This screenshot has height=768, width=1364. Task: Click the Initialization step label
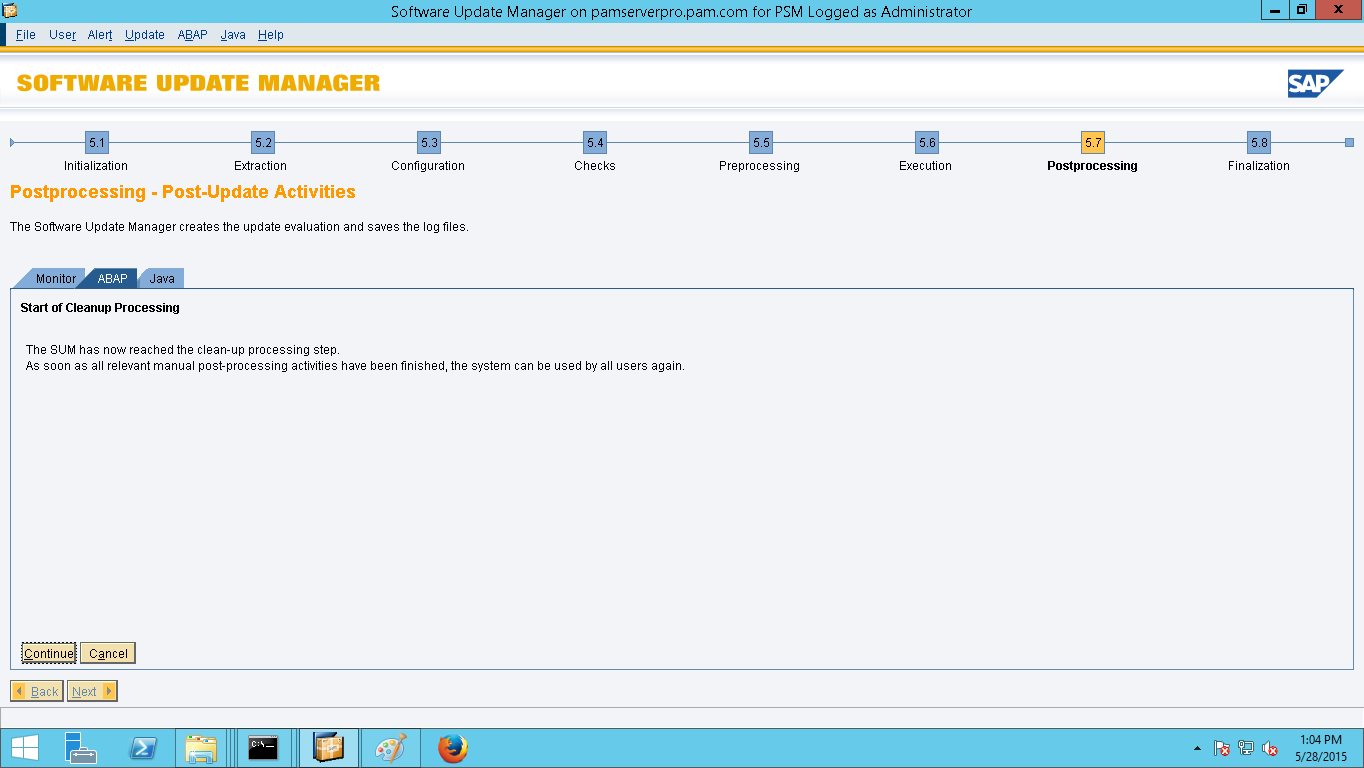[96, 166]
